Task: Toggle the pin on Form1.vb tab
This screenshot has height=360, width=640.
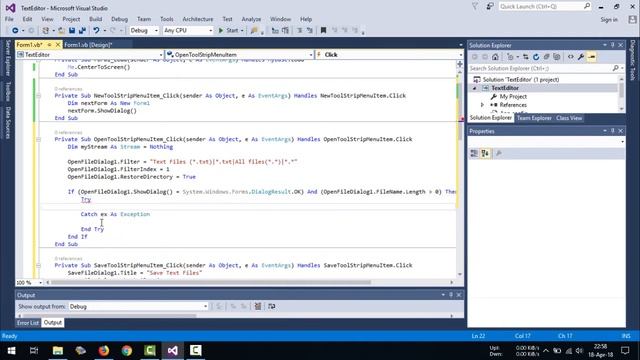Action: pos(49,45)
